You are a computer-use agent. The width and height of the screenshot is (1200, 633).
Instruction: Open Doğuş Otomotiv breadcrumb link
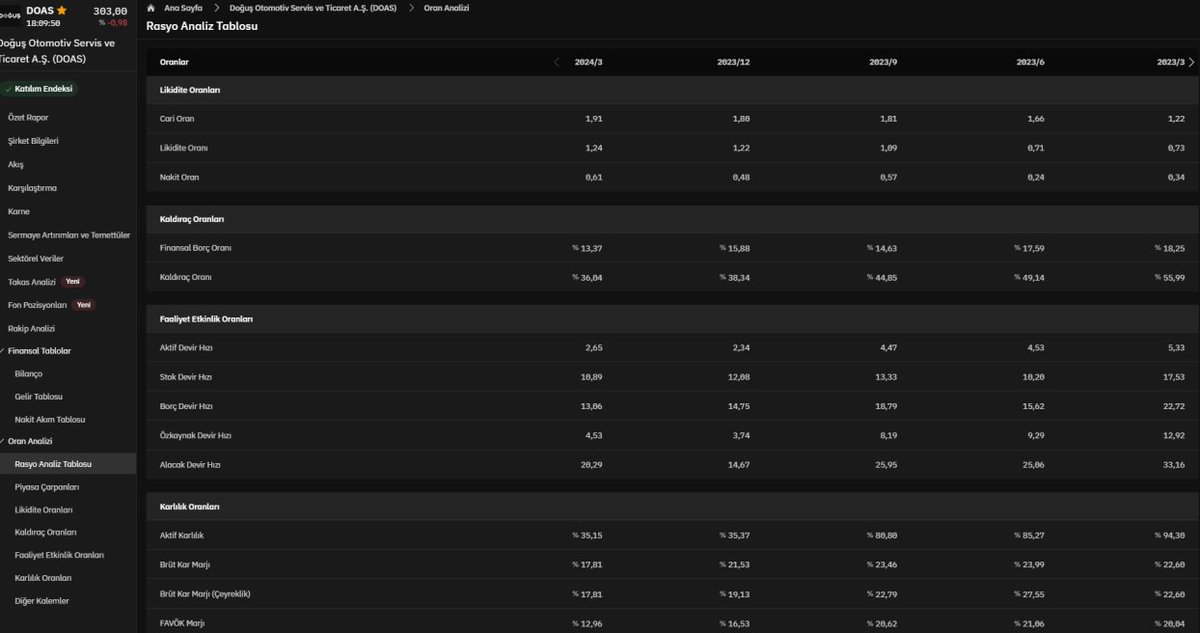(x=313, y=8)
